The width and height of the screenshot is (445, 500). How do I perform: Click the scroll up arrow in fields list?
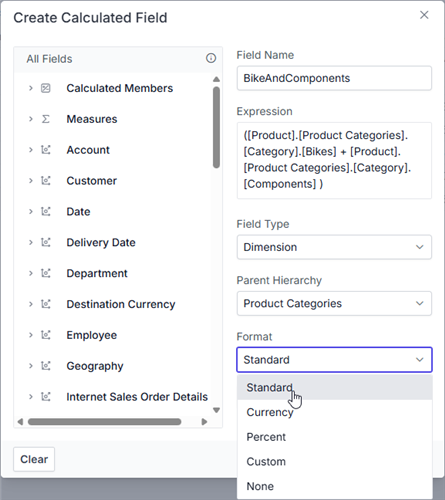(x=216, y=79)
